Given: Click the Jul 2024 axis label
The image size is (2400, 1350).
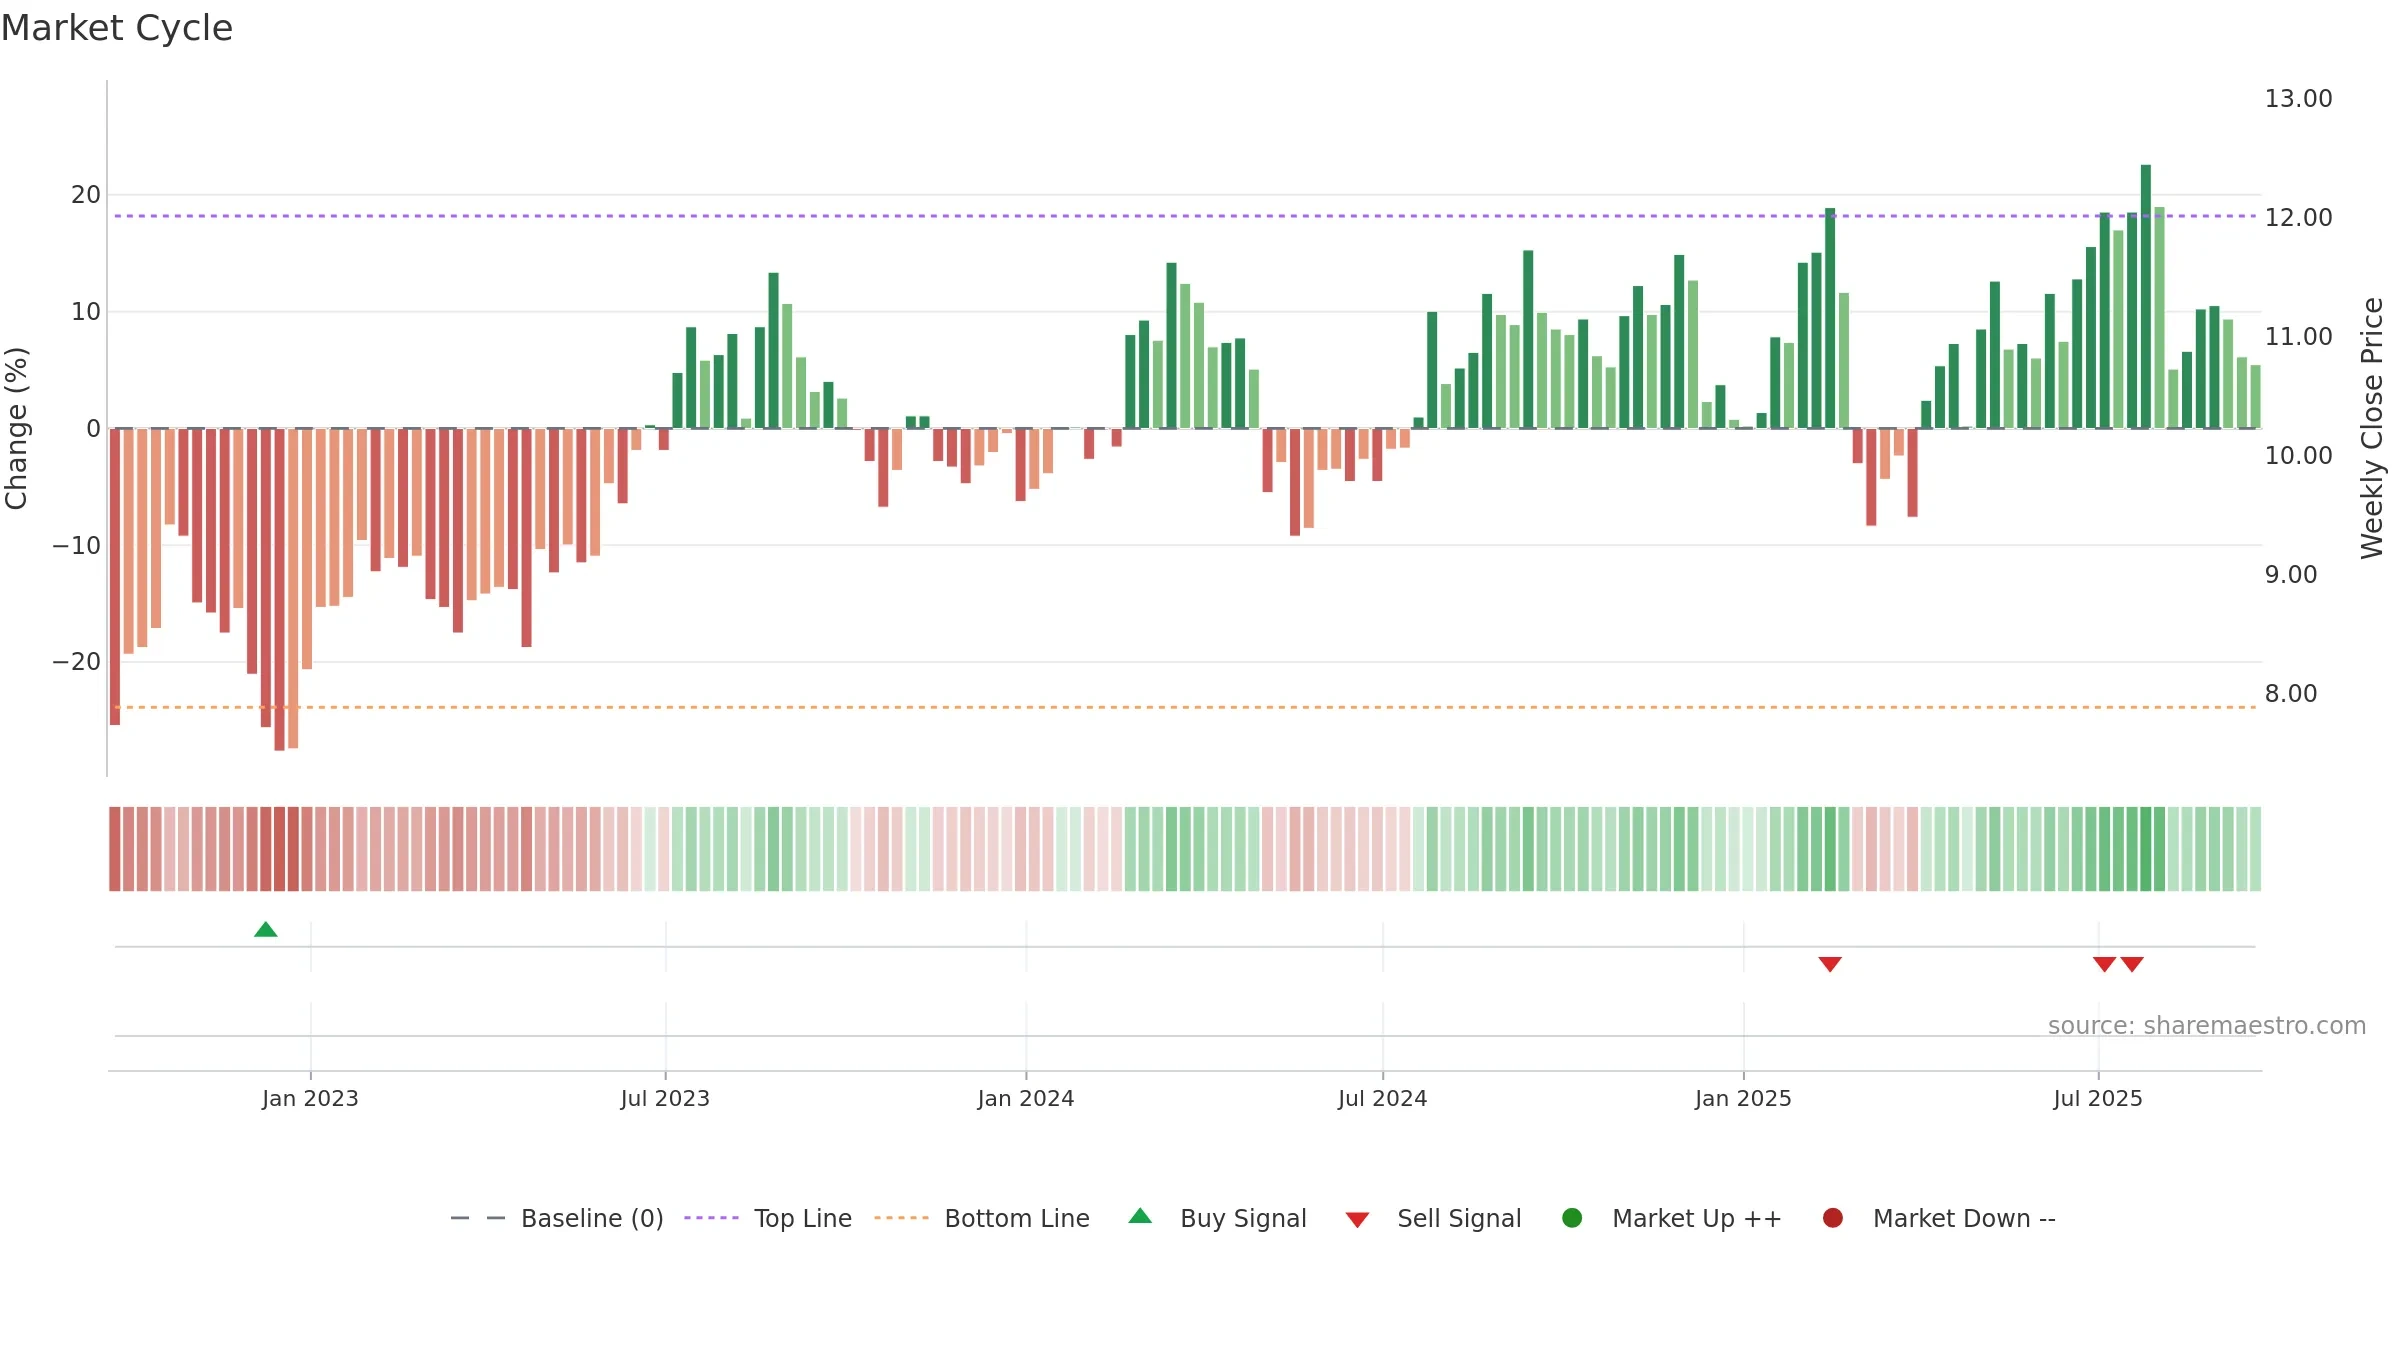Looking at the screenshot, I should tap(1383, 1098).
